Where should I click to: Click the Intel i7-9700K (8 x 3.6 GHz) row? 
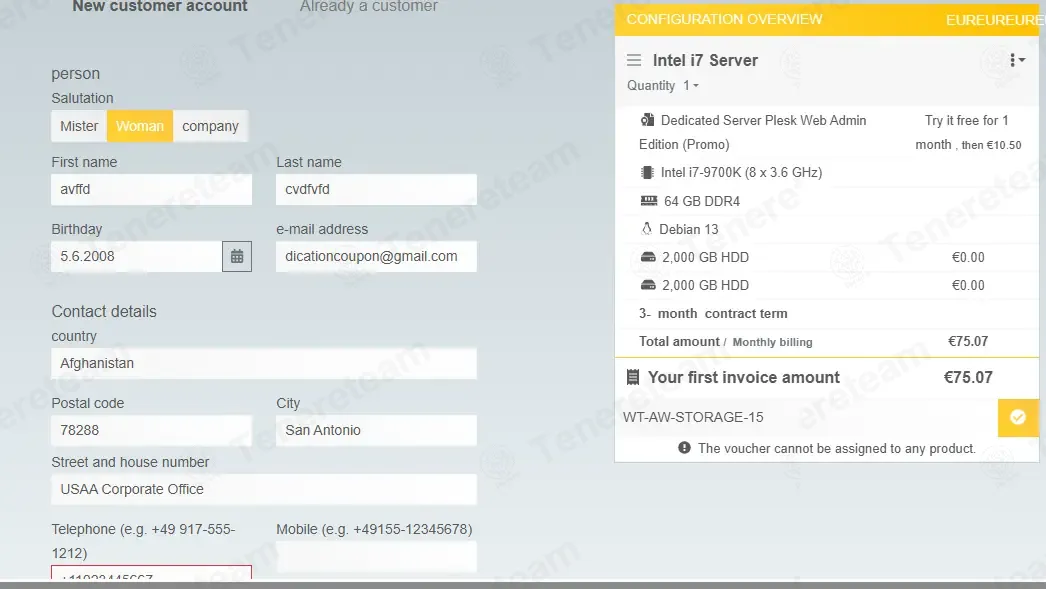(827, 172)
